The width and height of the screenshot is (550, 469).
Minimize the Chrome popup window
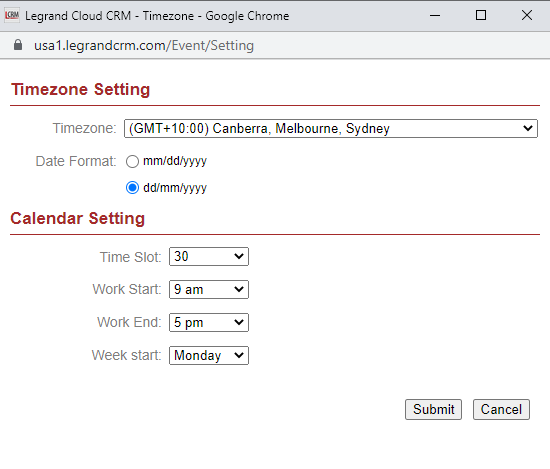pos(435,15)
